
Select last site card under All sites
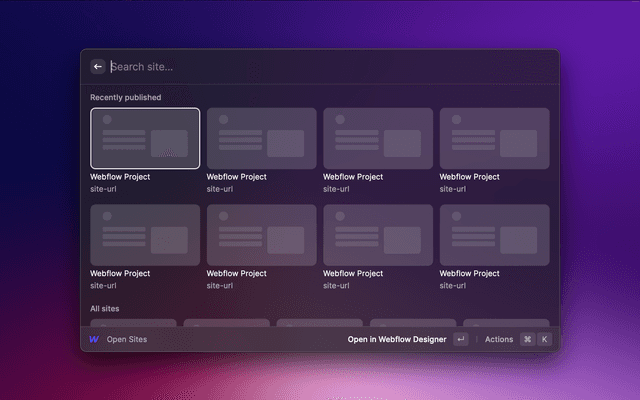506,322
